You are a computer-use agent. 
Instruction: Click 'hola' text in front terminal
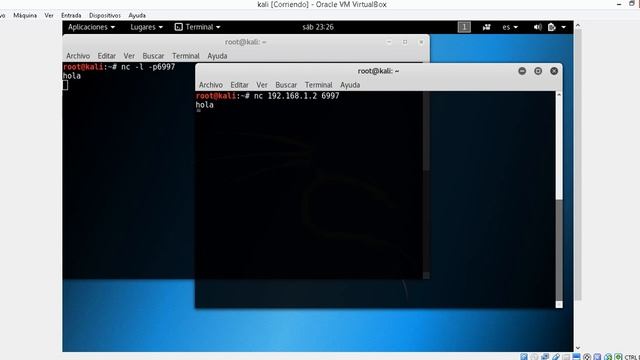click(x=204, y=105)
